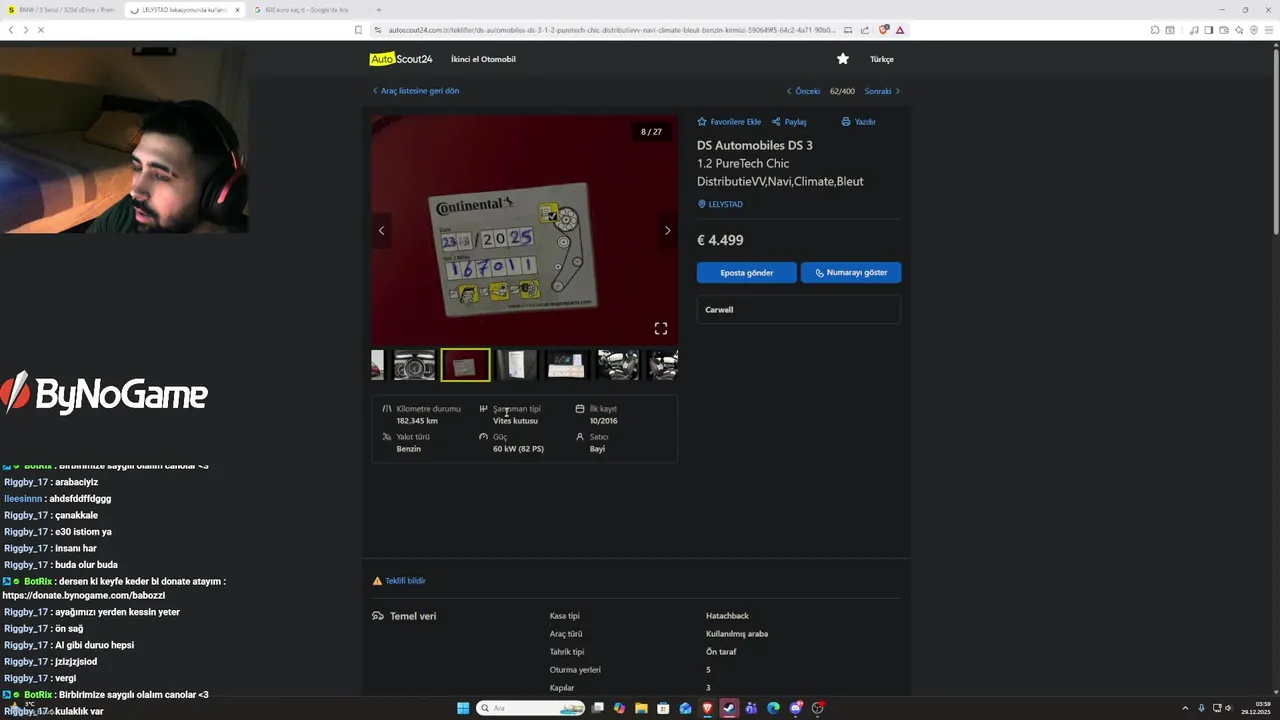Go back via Araç listesine geri dön

click(x=416, y=91)
